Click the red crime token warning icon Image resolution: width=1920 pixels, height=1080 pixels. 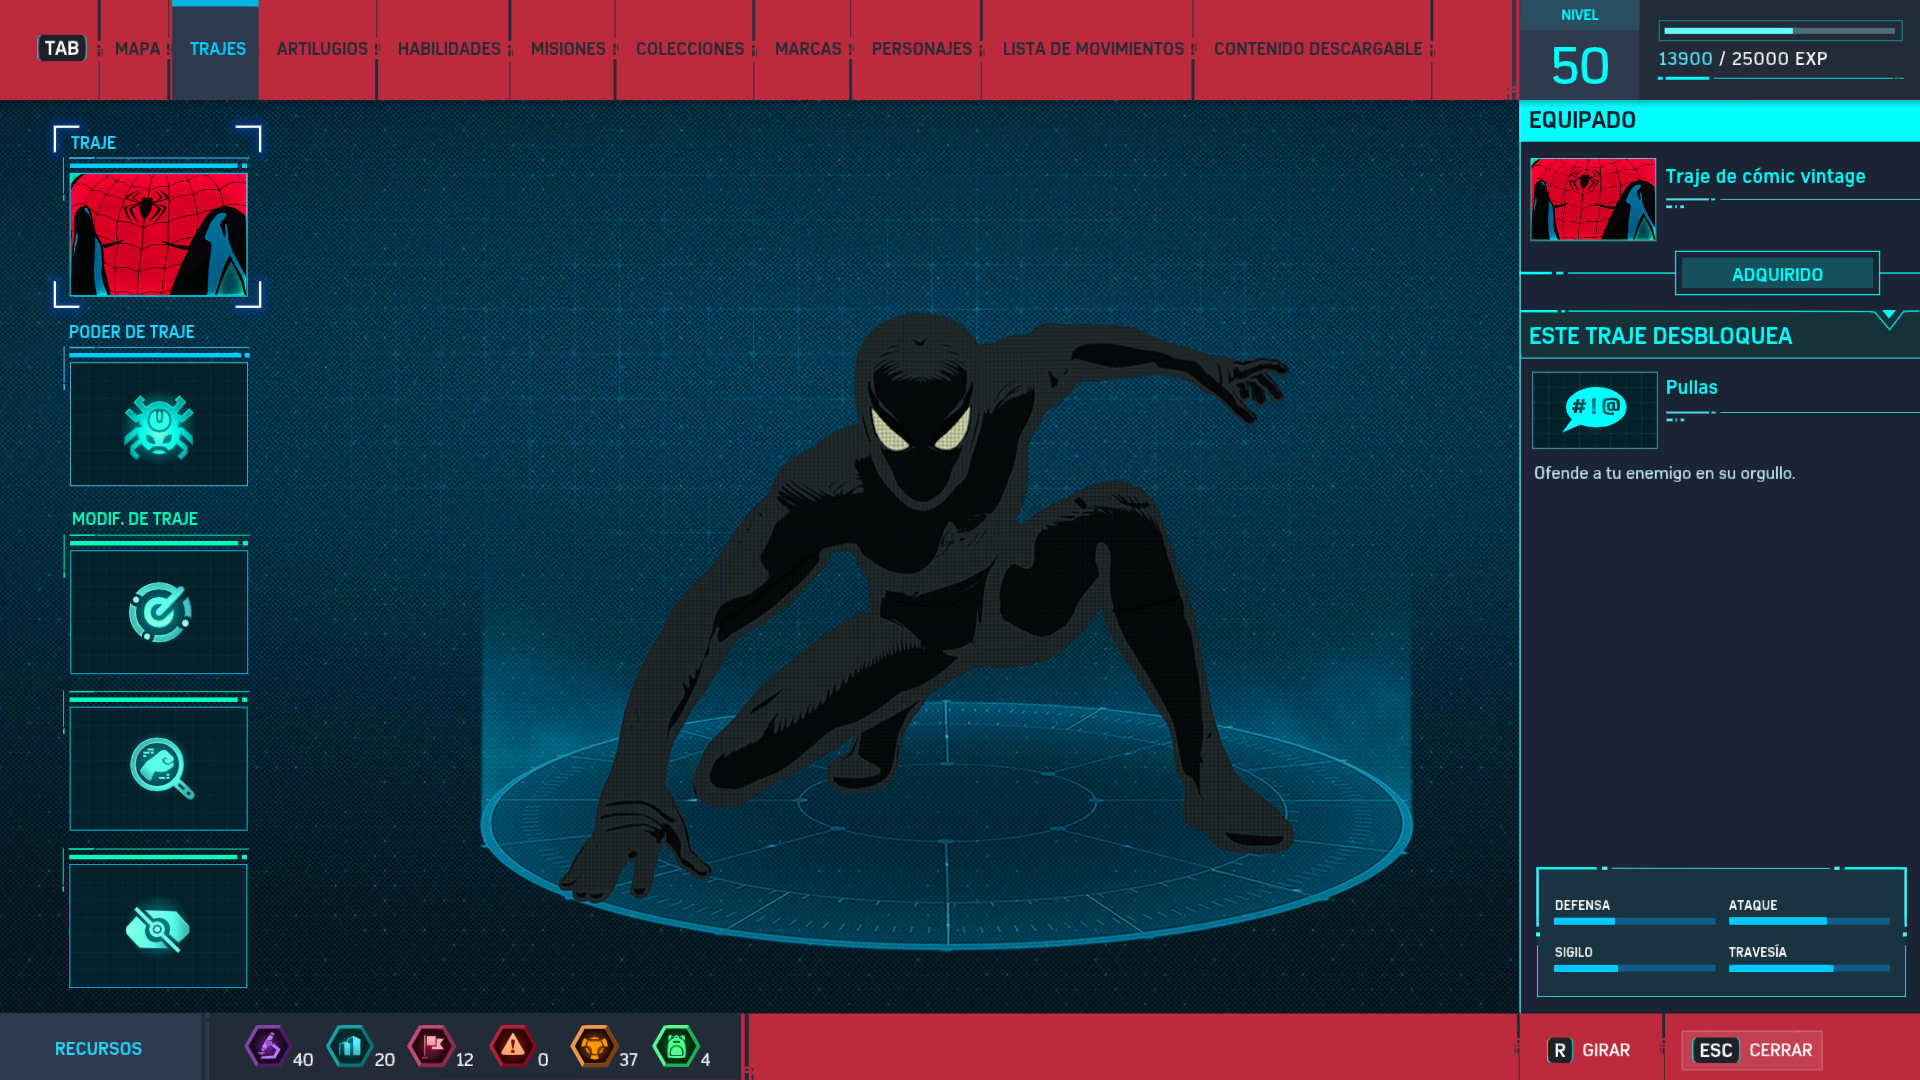(x=513, y=1047)
